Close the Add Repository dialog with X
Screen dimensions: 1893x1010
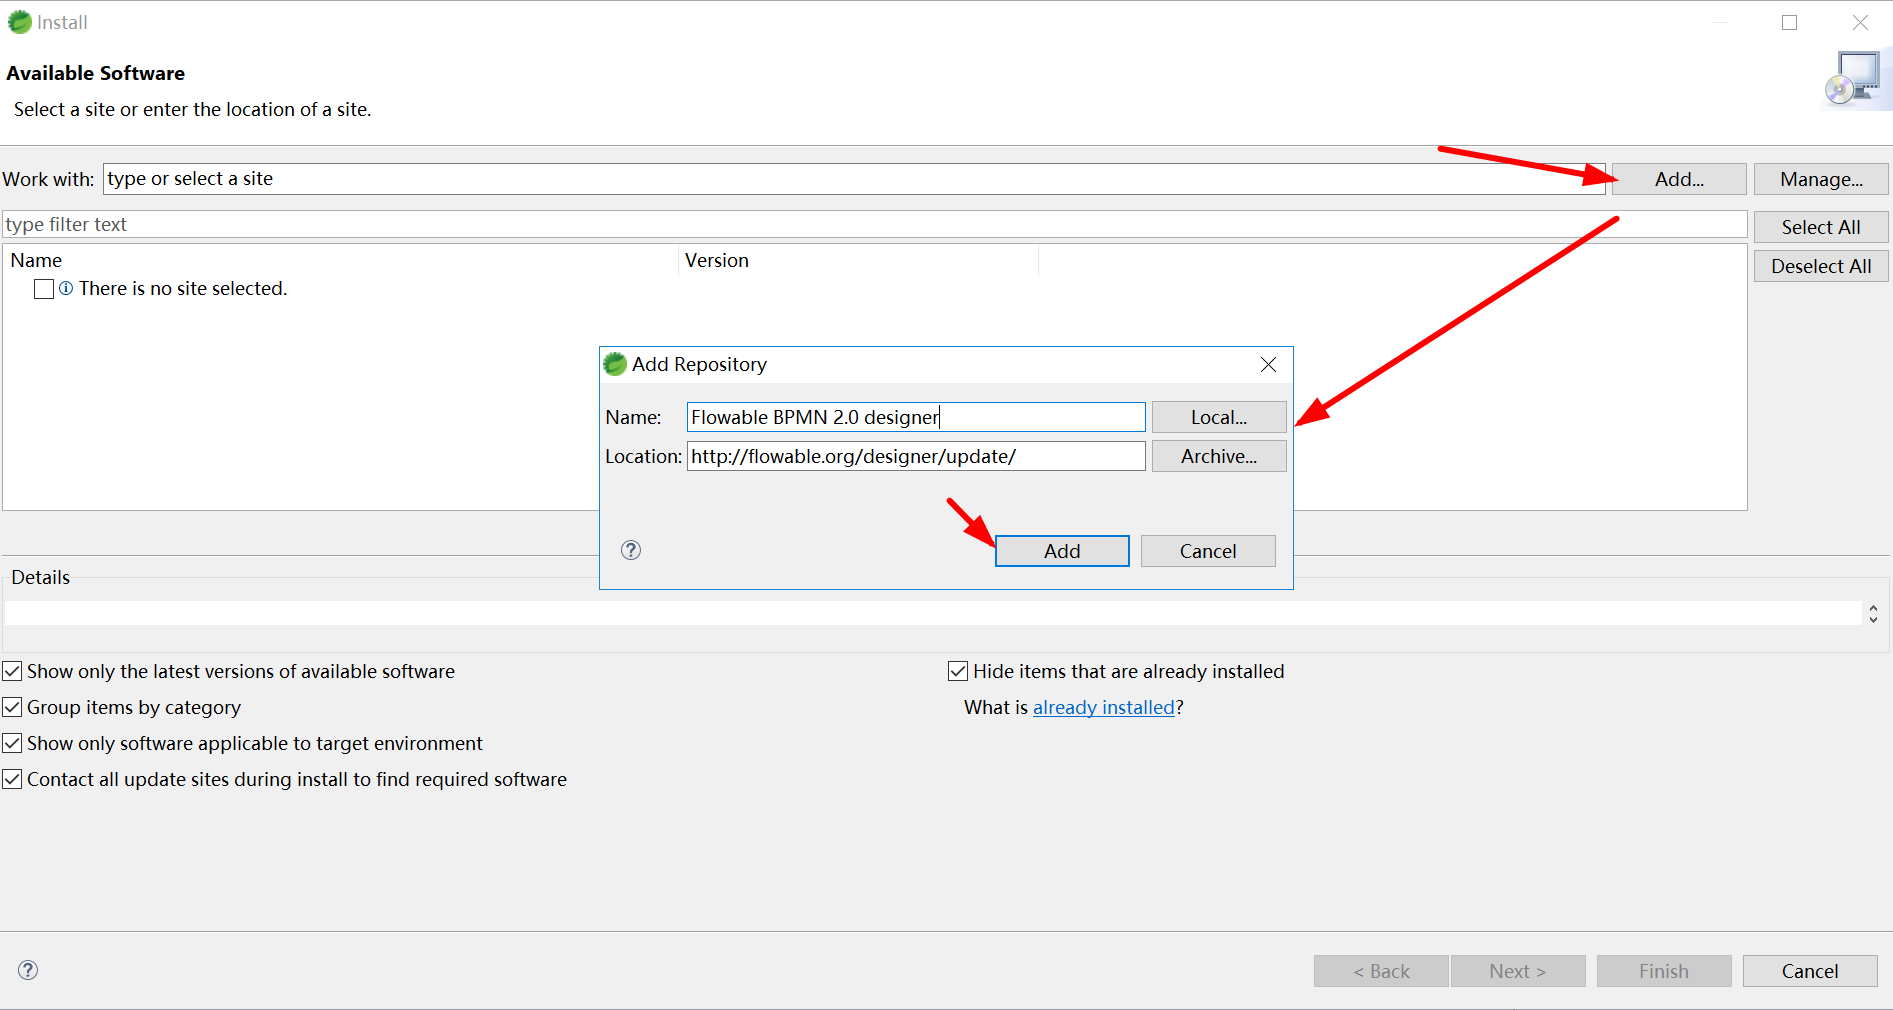click(1268, 365)
